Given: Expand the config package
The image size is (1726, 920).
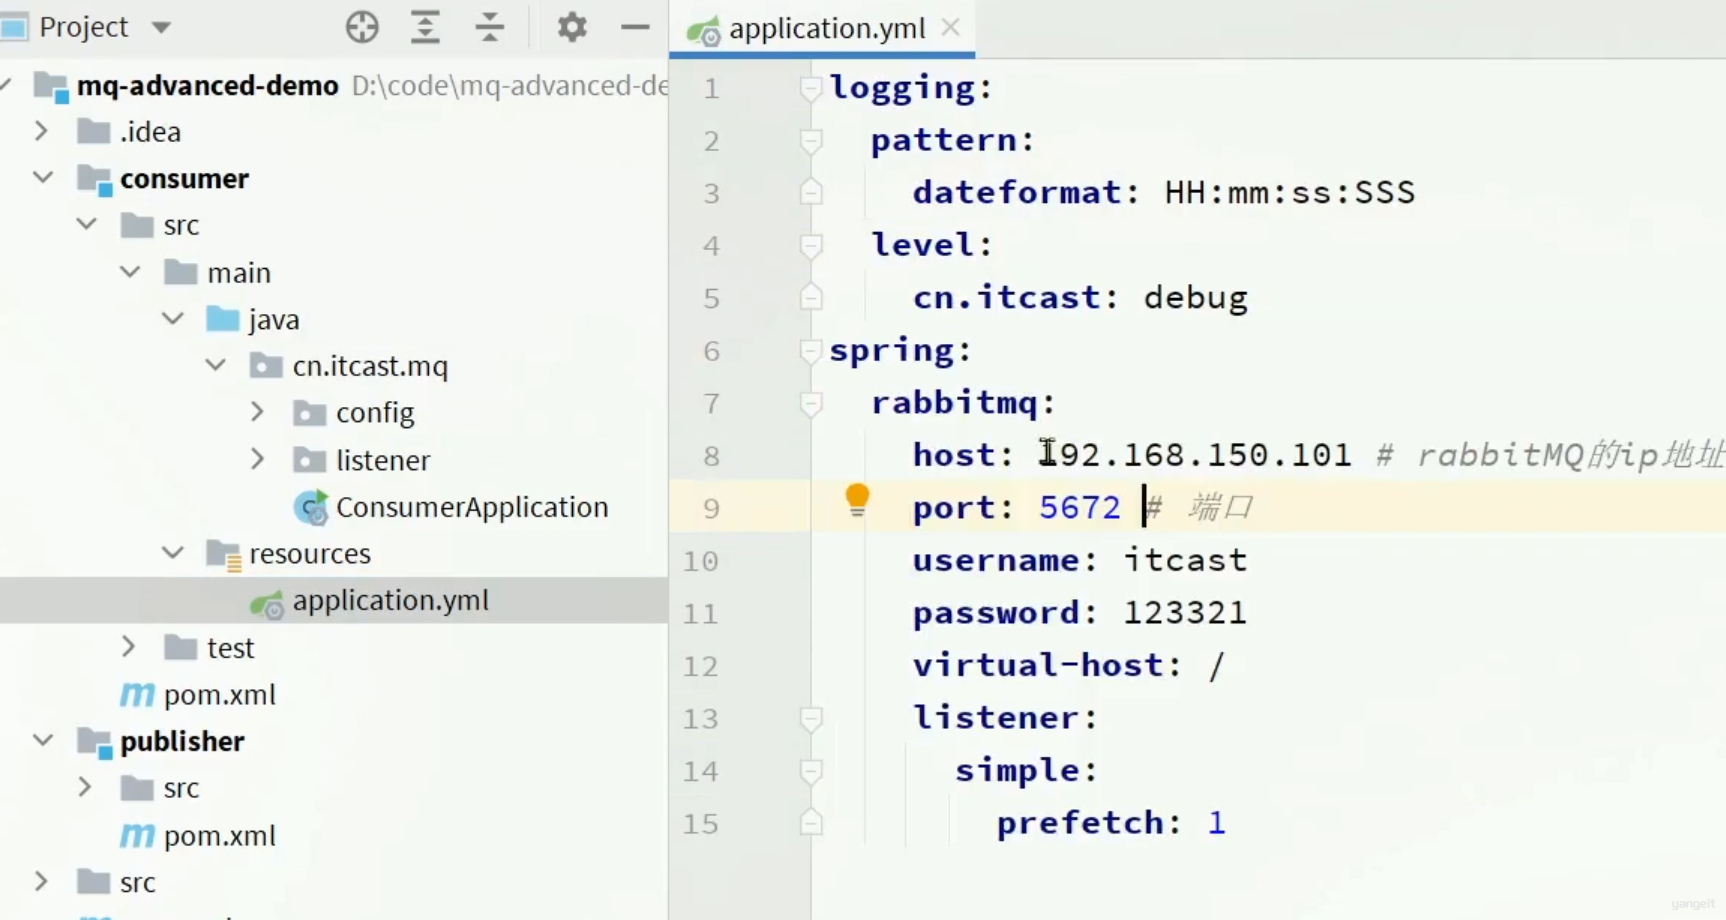Looking at the screenshot, I should [x=258, y=412].
